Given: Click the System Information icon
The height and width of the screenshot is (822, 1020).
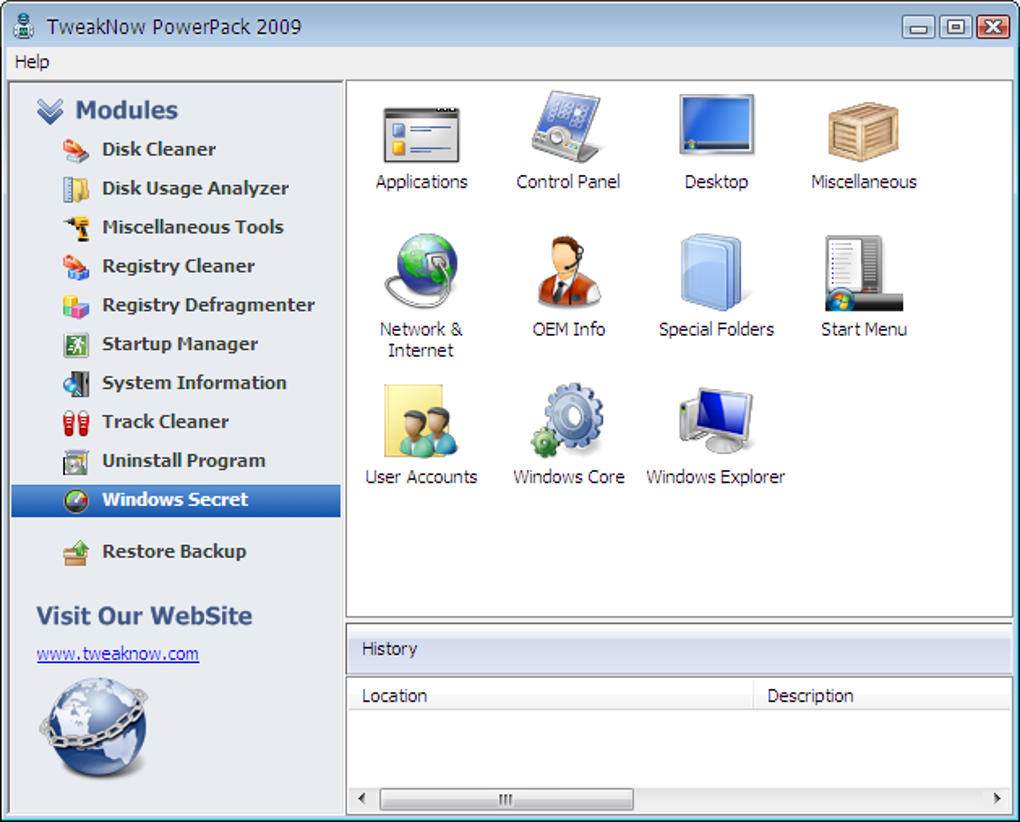Looking at the screenshot, I should click(x=76, y=384).
